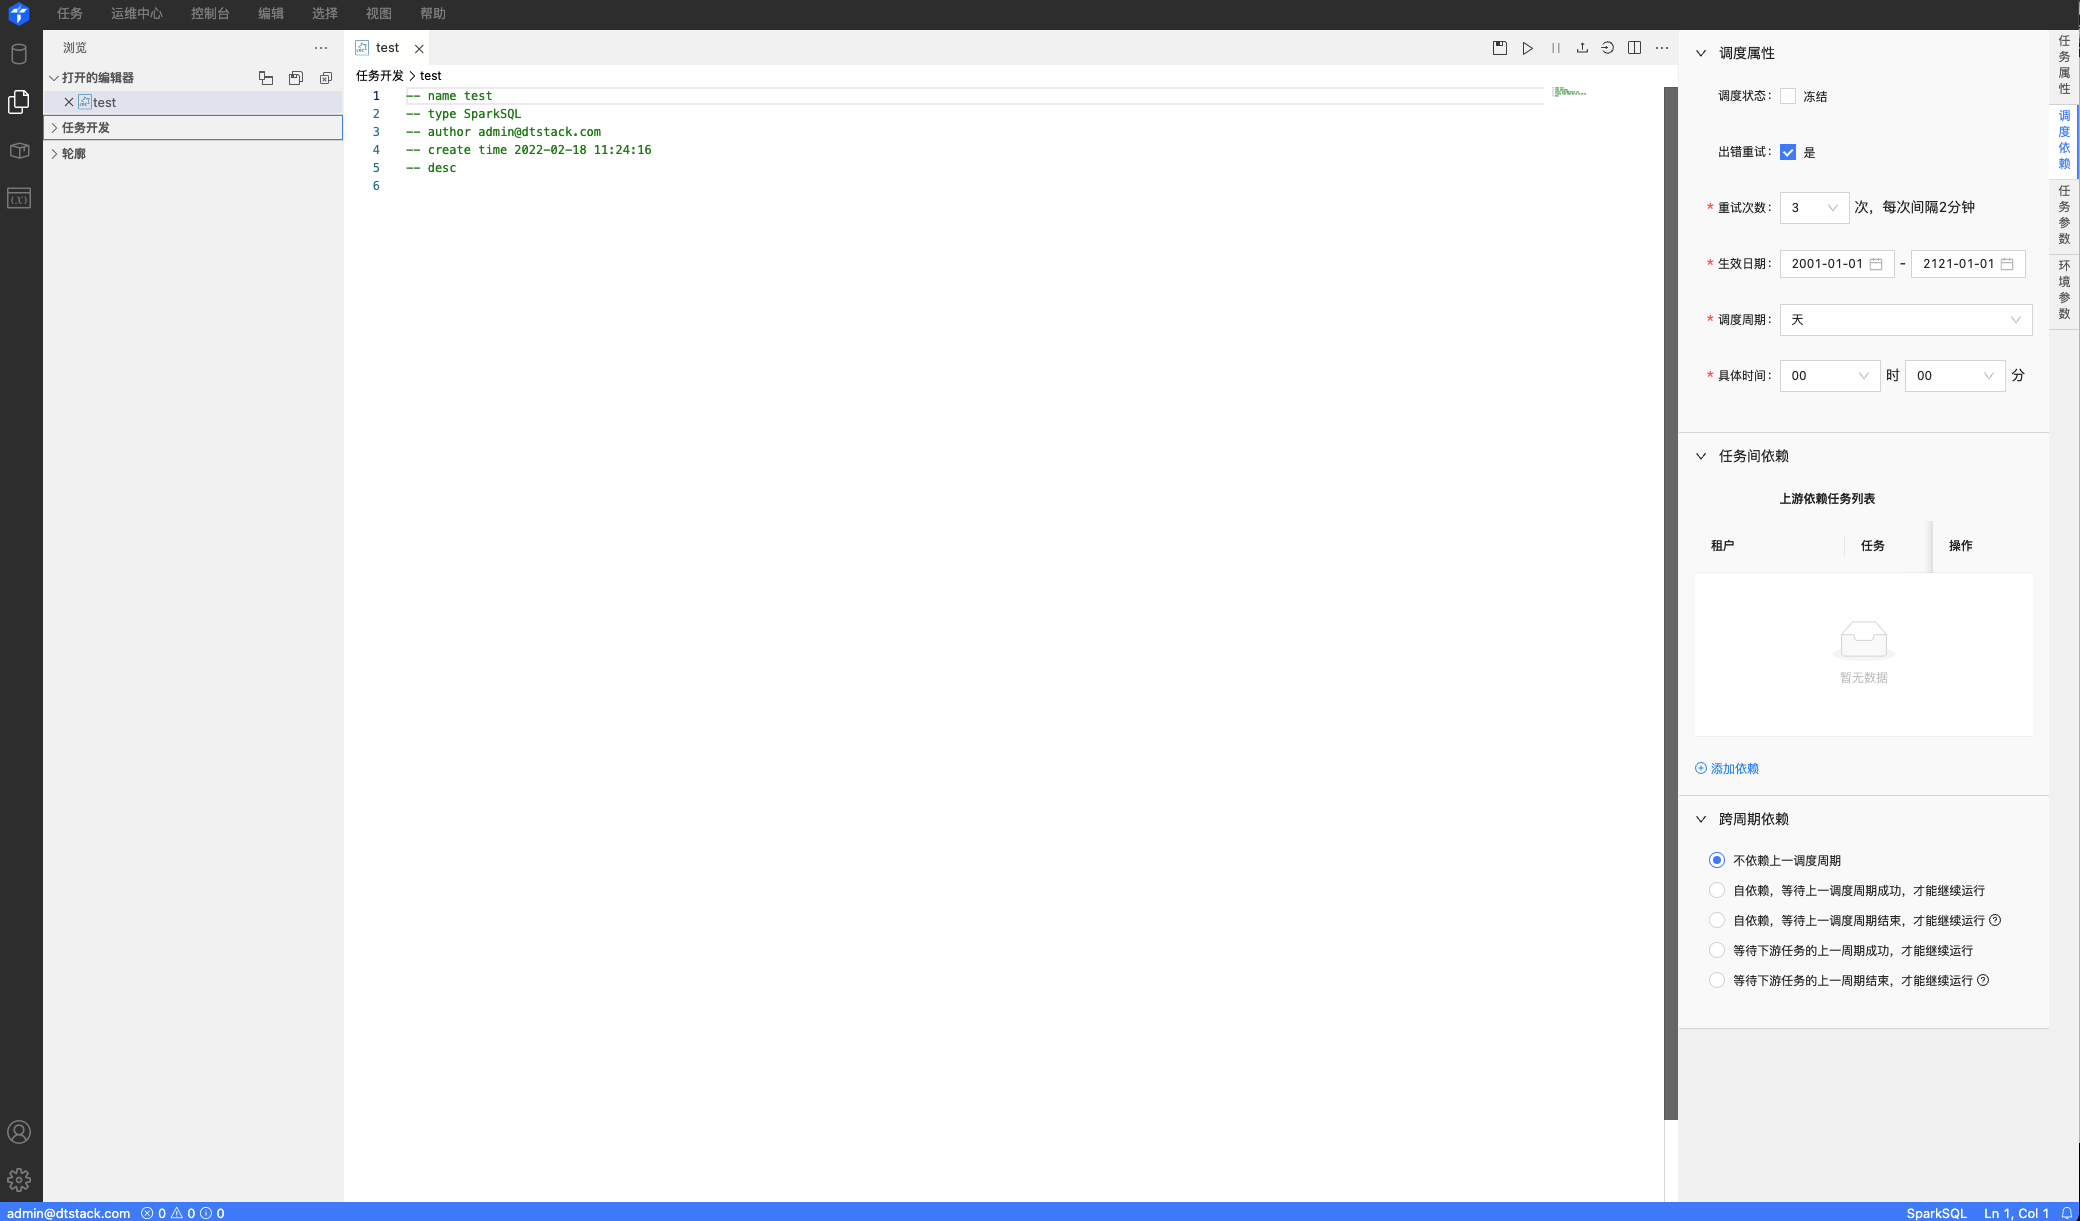2080x1221 pixels.
Task: Switch to 任务参数 side tab
Action: point(2064,215)
